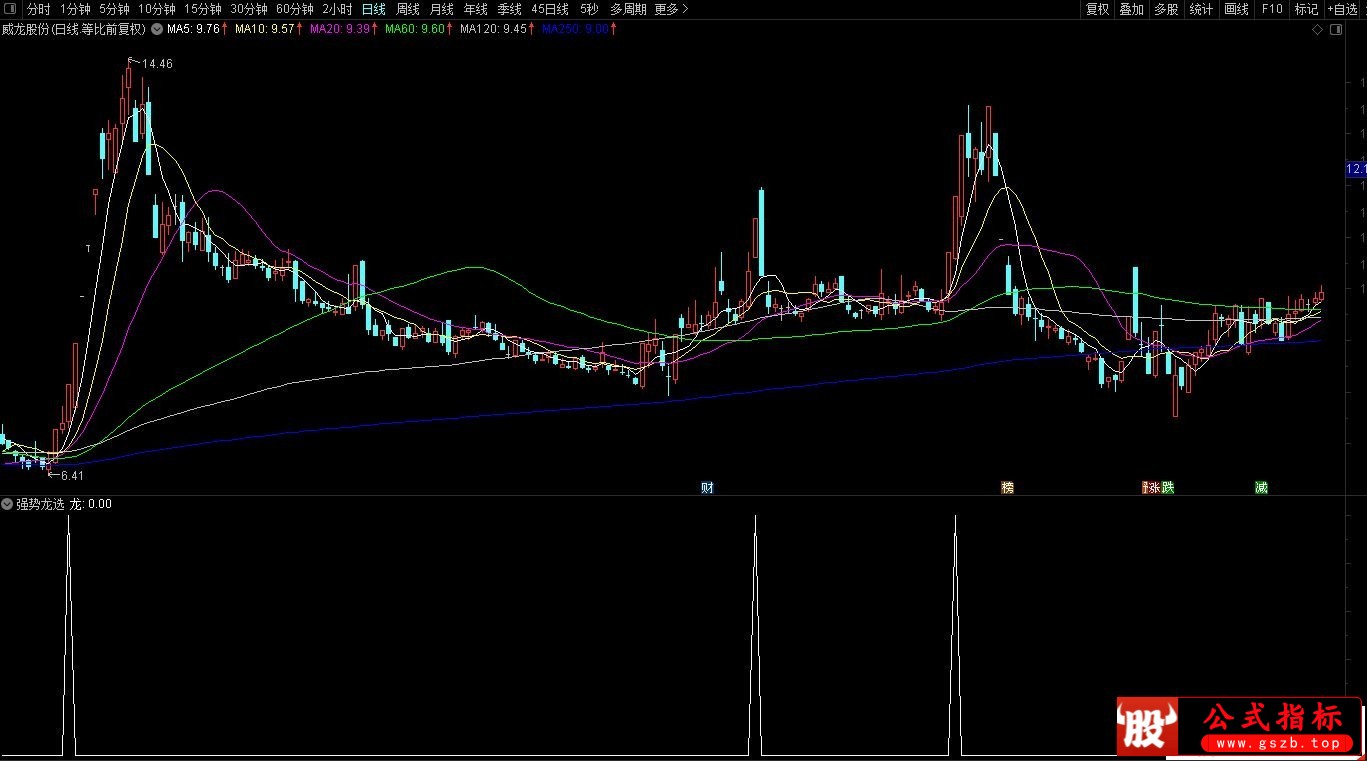Click the MA10: 9.57 indicator label
Image resolution: width=1367 pixels, height=761 pixels.
[x=265, y=29]
